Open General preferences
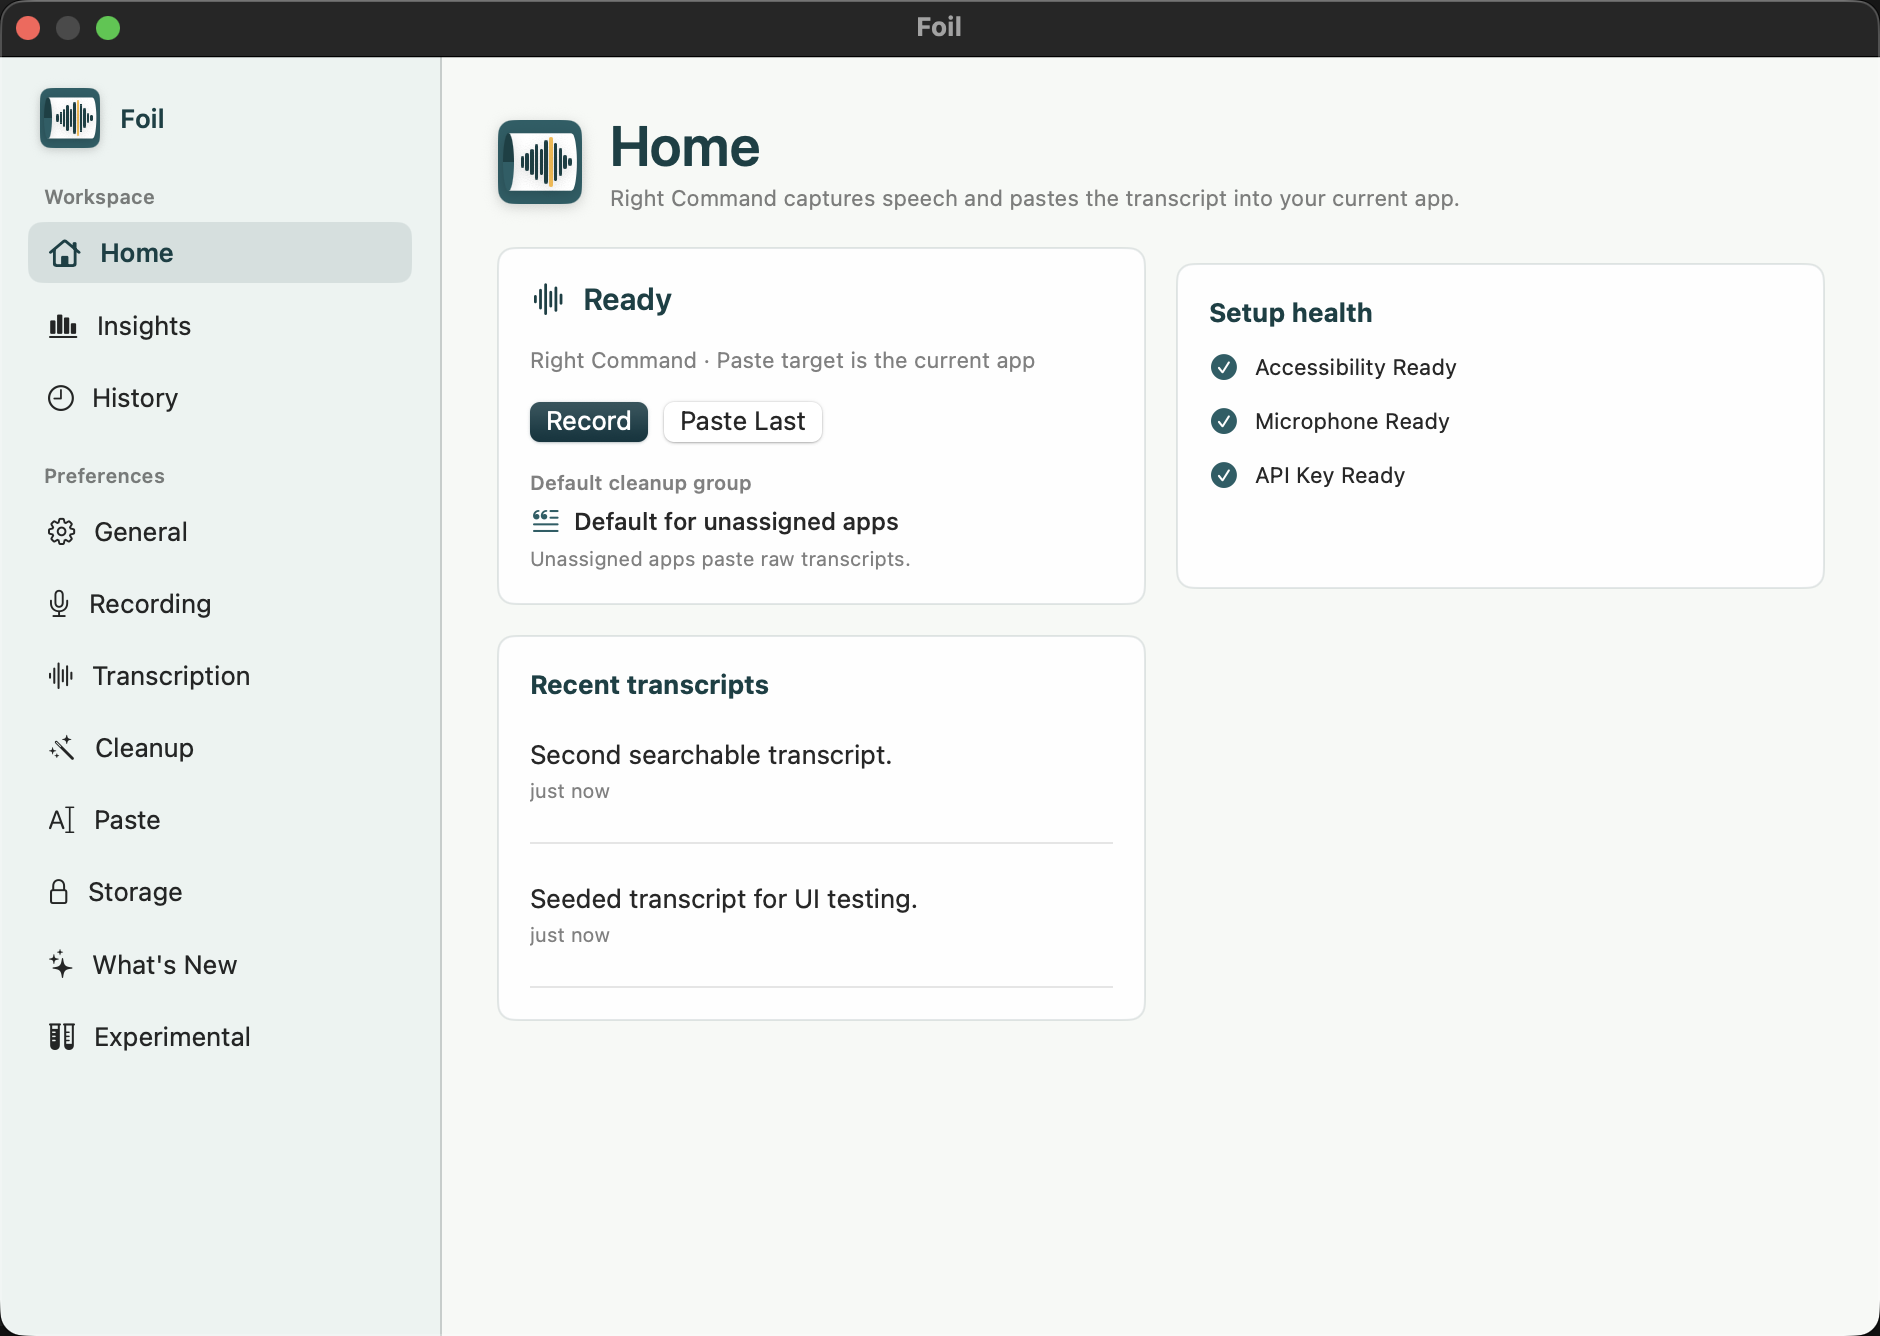Viewport: 1880px width, 1336px height. [220, 532]
